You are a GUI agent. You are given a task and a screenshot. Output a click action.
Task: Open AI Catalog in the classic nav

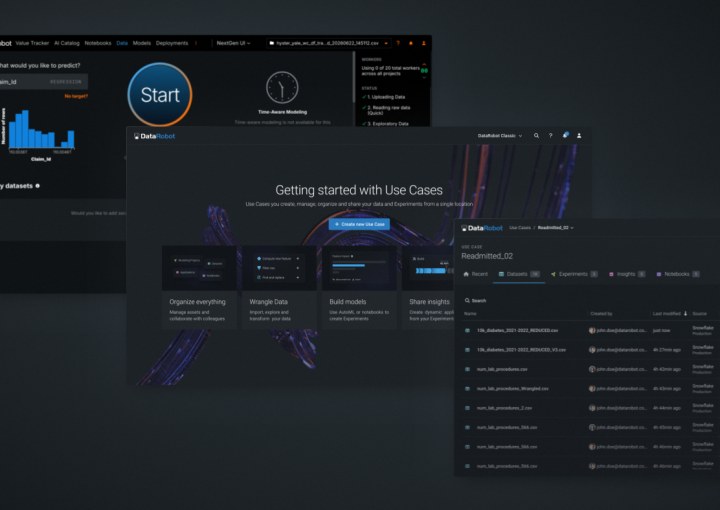tap(67, 43)
